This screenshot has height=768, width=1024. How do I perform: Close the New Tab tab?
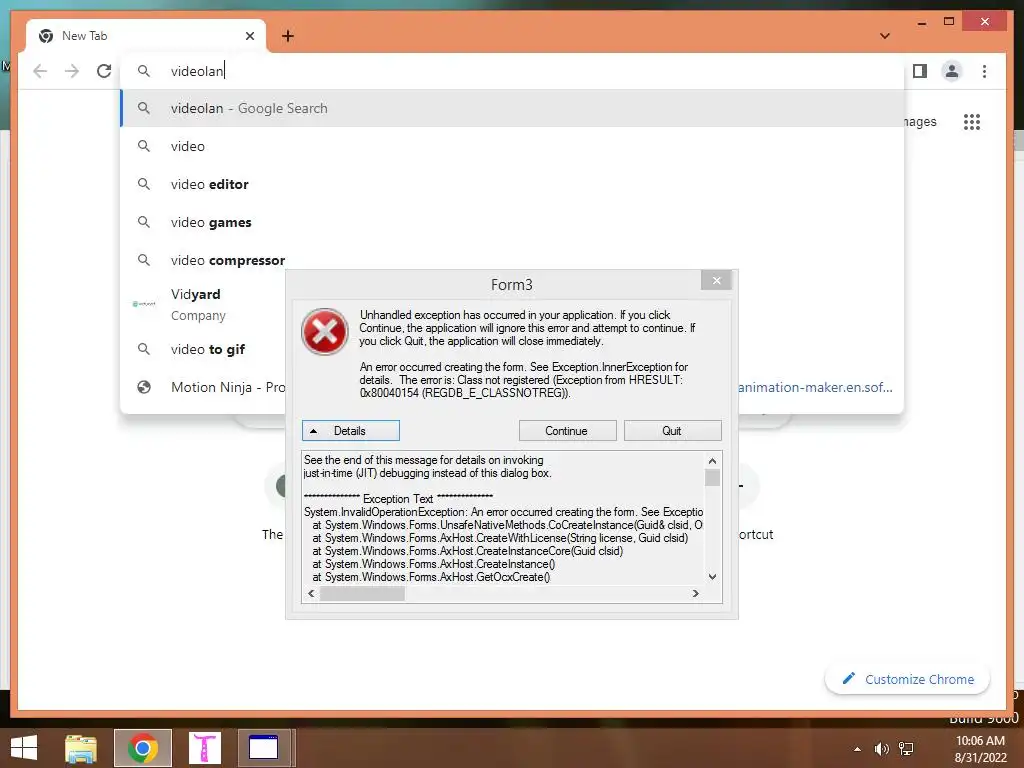point(249,36)
